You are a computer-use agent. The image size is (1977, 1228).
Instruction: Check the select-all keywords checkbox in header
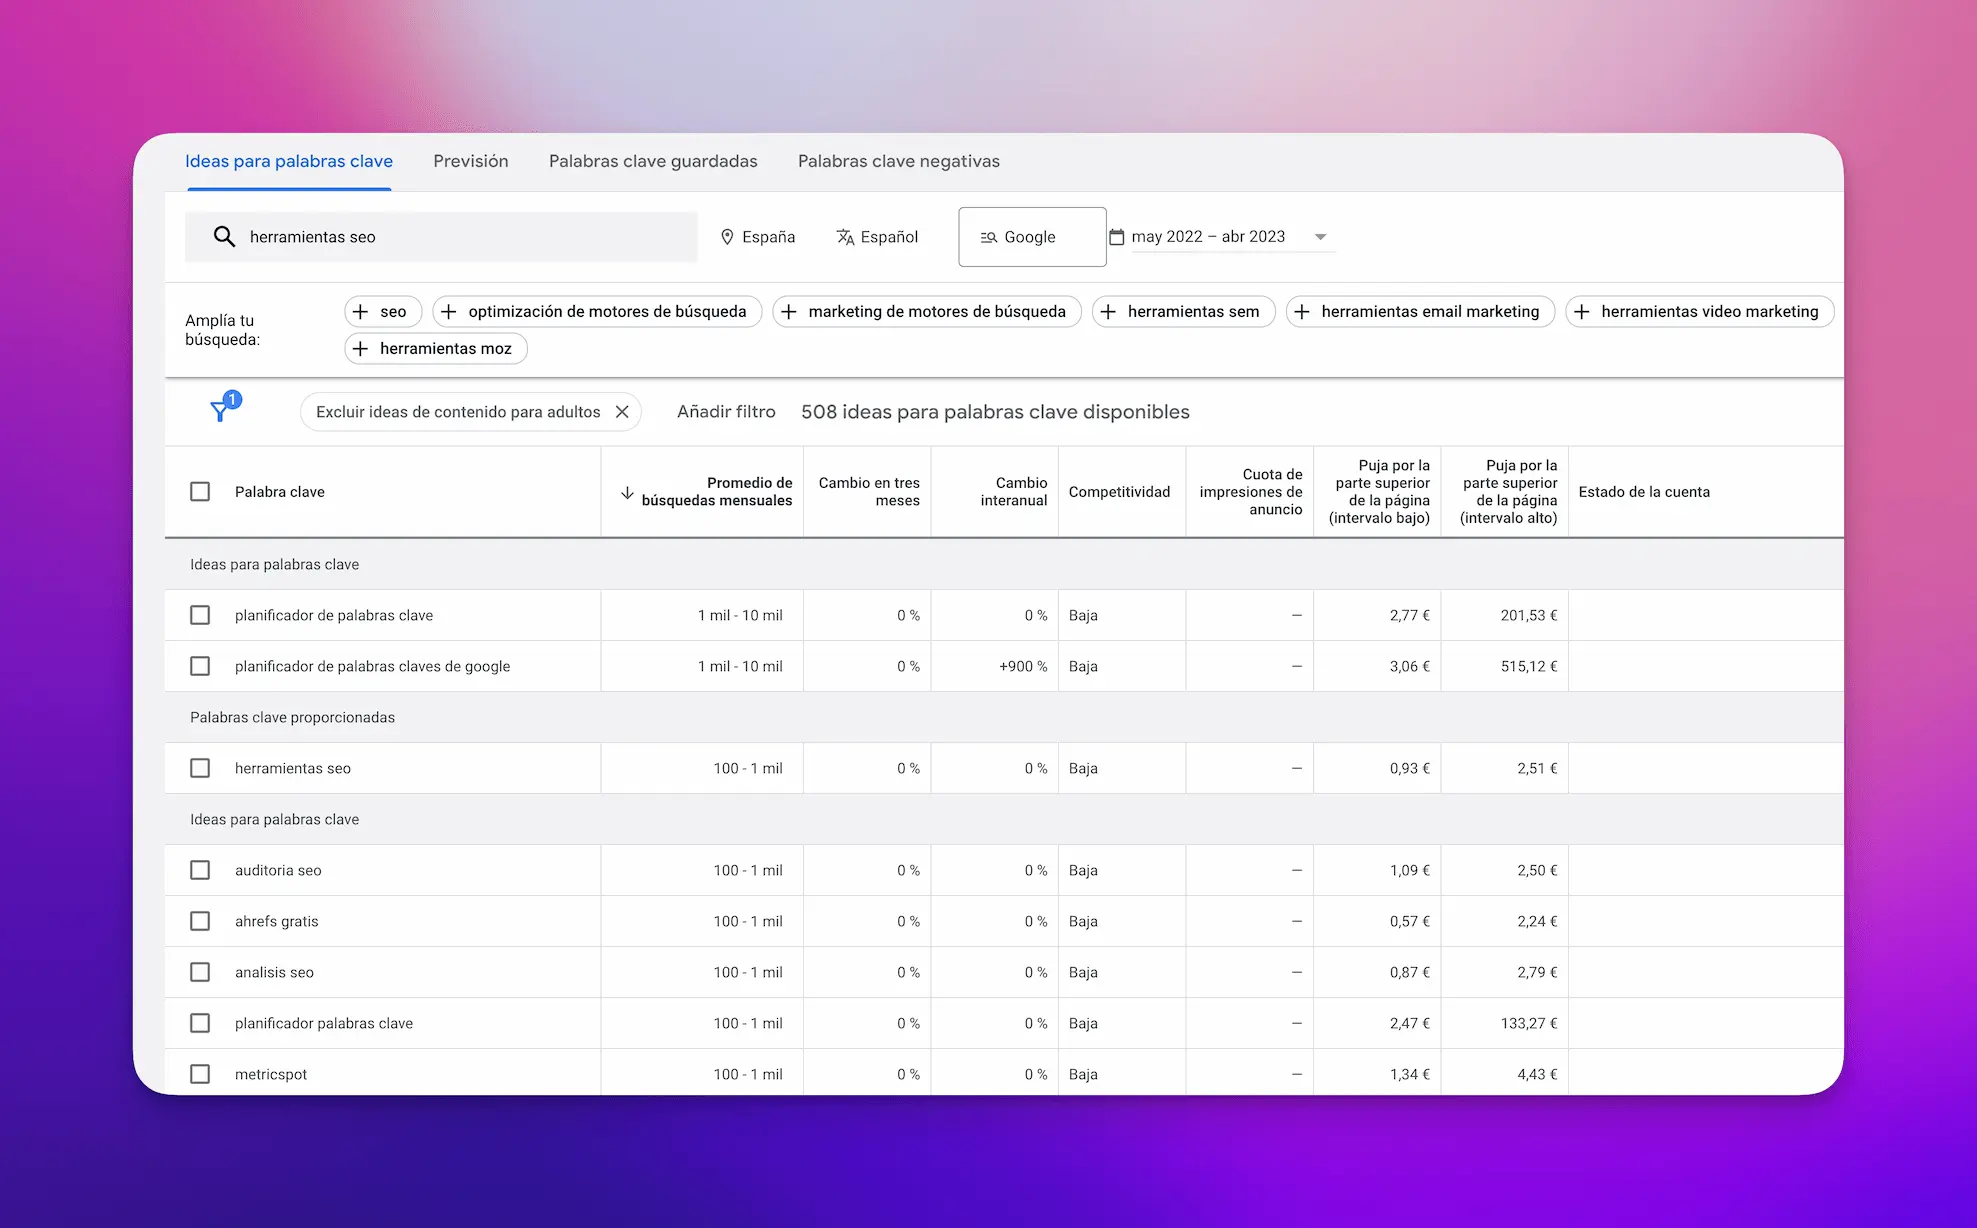pyautogui.click(x=200, y=491)
